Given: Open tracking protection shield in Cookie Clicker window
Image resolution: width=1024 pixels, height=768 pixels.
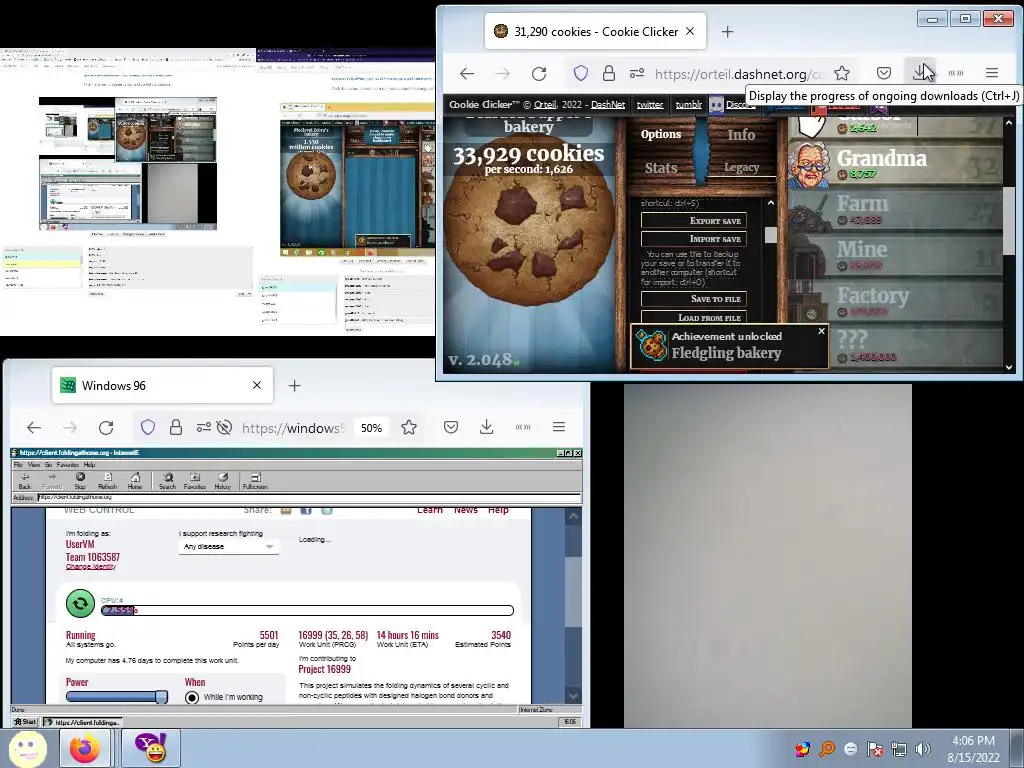Looking at the screenshot, I should coord(581,73).
